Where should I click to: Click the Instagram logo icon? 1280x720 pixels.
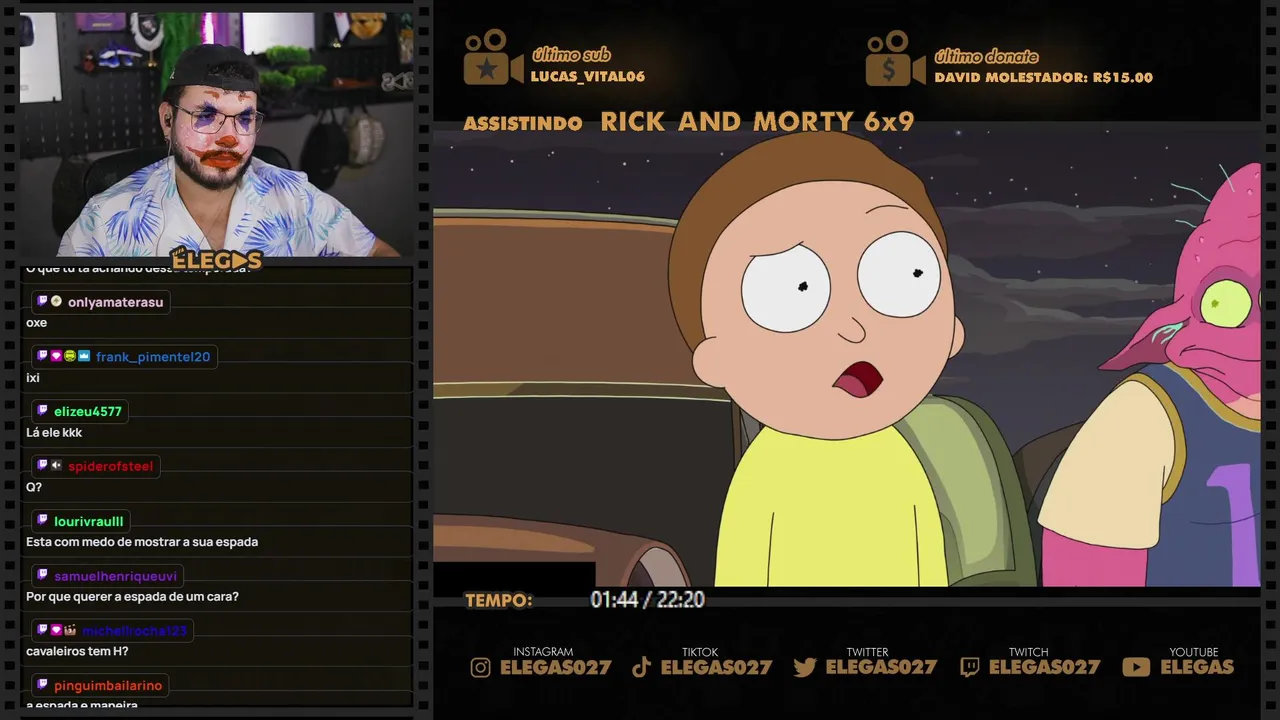coord(481,668)
